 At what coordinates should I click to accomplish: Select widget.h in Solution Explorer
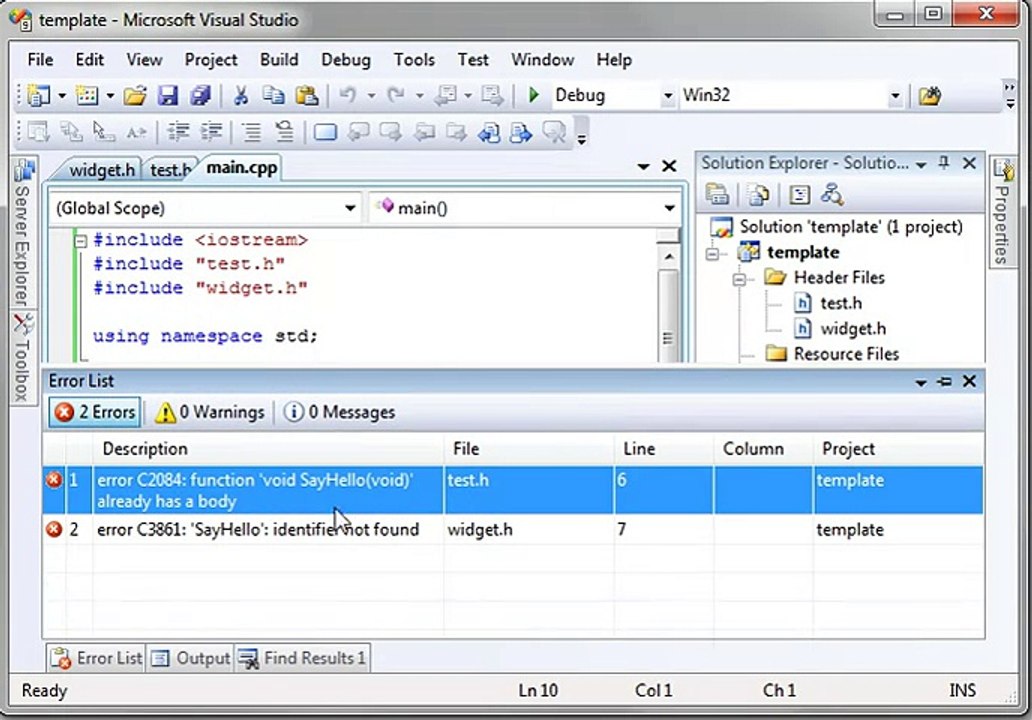(853, 328)
